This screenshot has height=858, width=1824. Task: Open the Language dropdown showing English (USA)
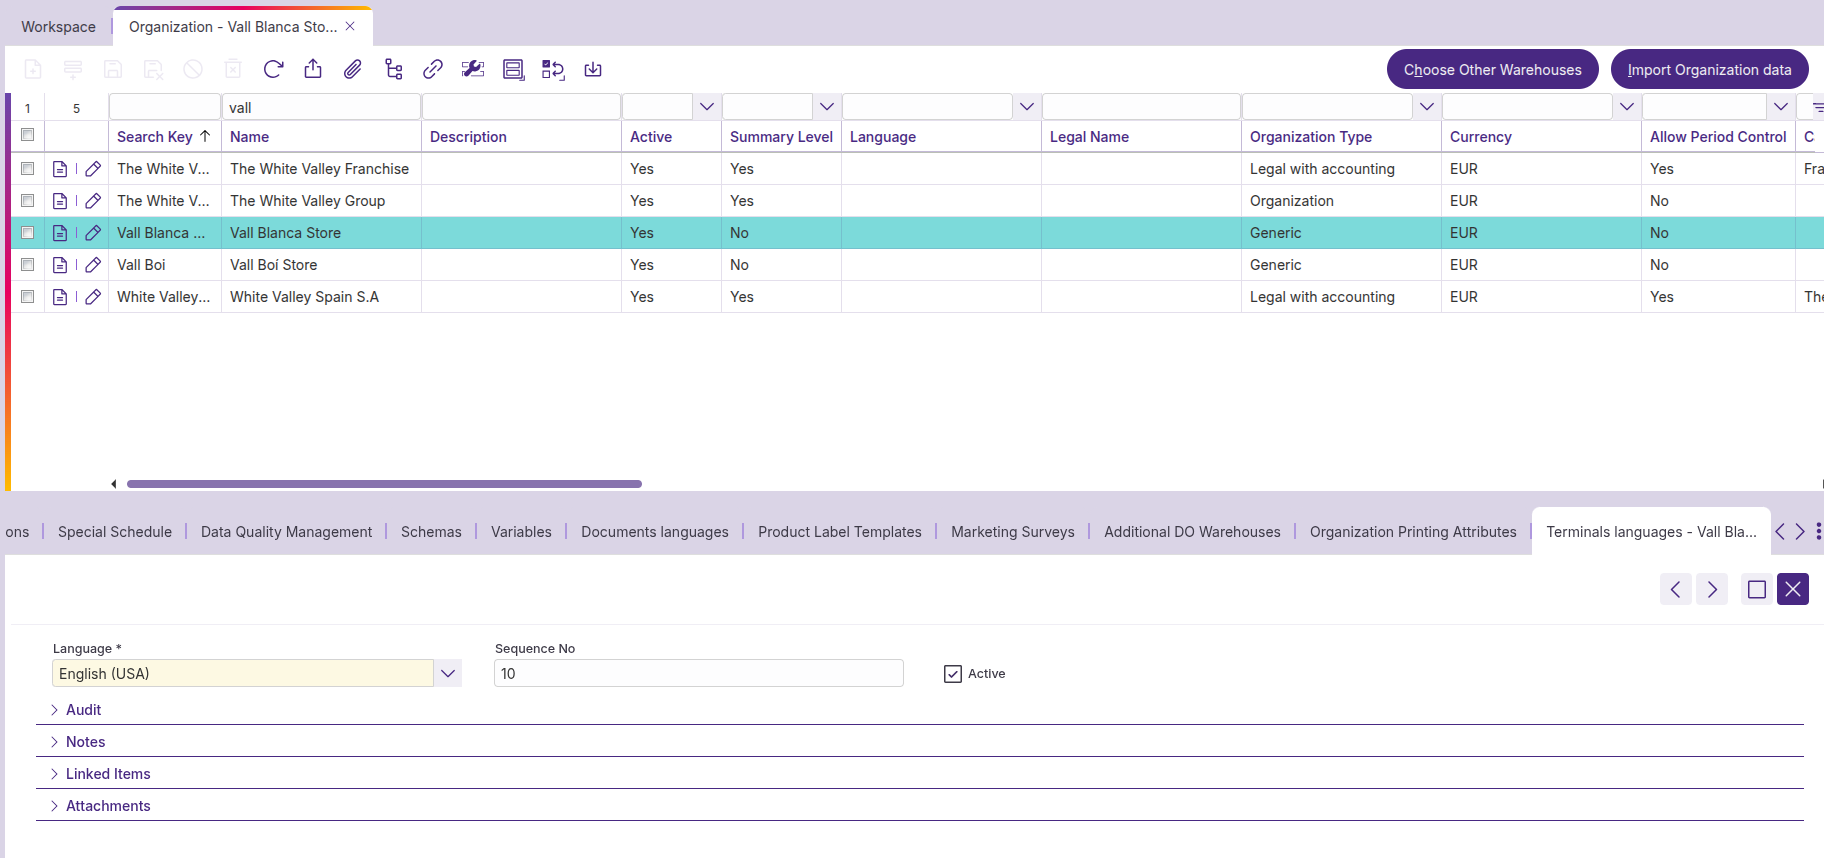click(x=448, y=674)
